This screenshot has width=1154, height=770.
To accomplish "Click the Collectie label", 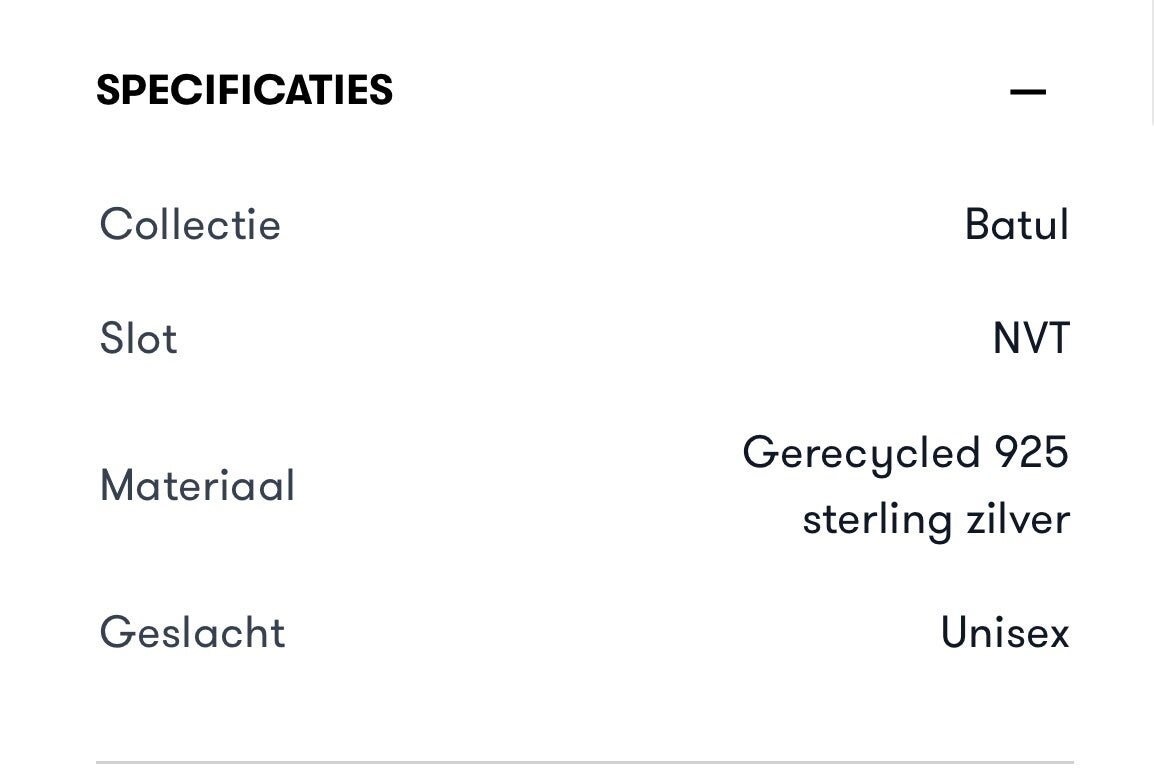I will (190, 224).
